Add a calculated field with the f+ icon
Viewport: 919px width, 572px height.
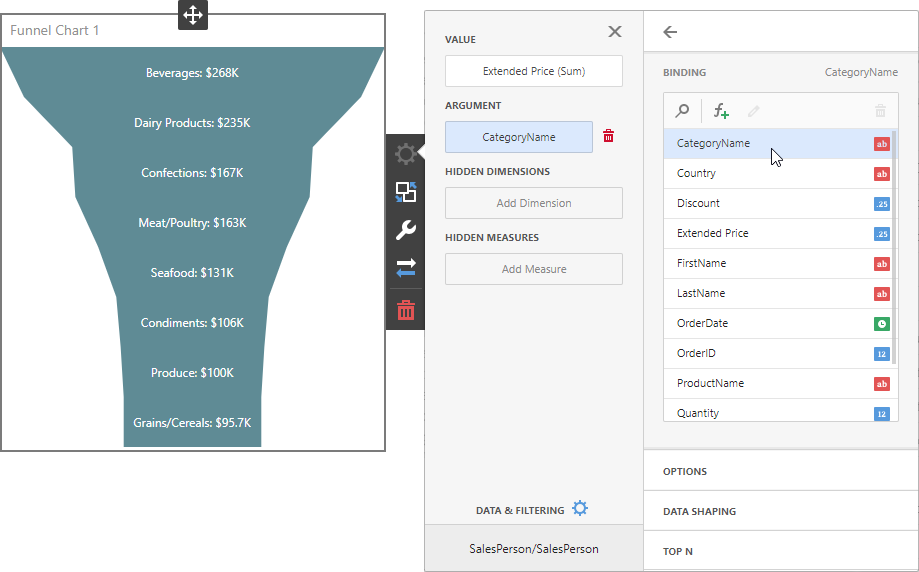721,110
